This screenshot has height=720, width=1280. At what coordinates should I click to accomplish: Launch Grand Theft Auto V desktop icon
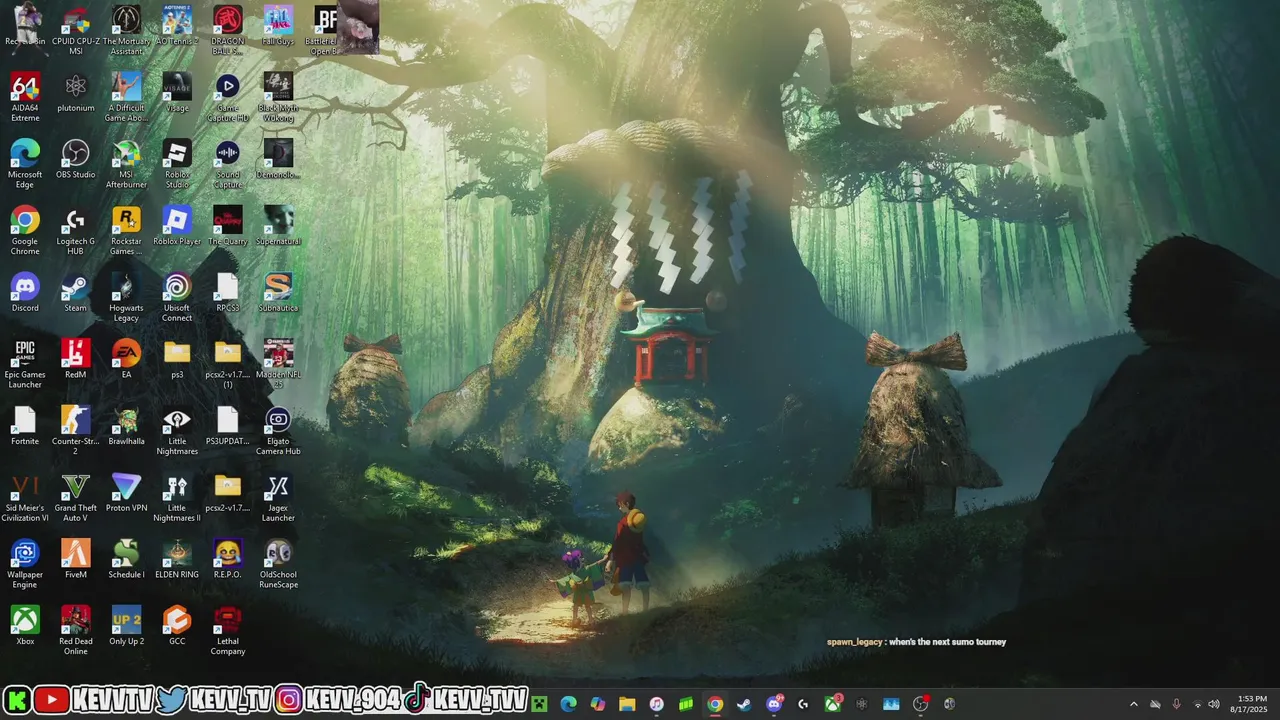click(x=76, y=497)
